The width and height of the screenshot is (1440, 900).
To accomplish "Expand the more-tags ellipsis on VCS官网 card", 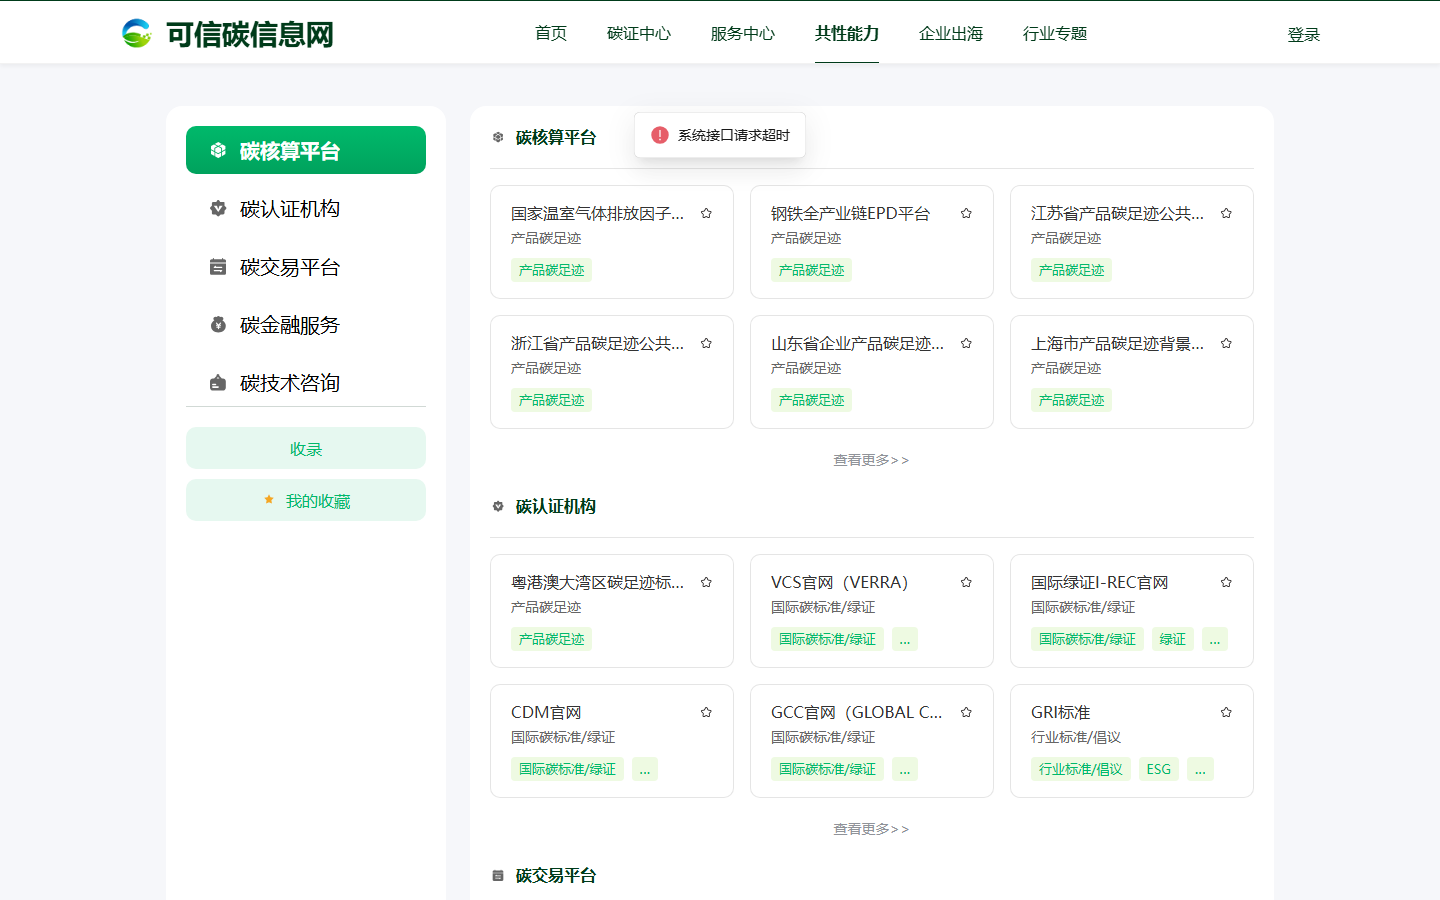I will click(905, 639).
